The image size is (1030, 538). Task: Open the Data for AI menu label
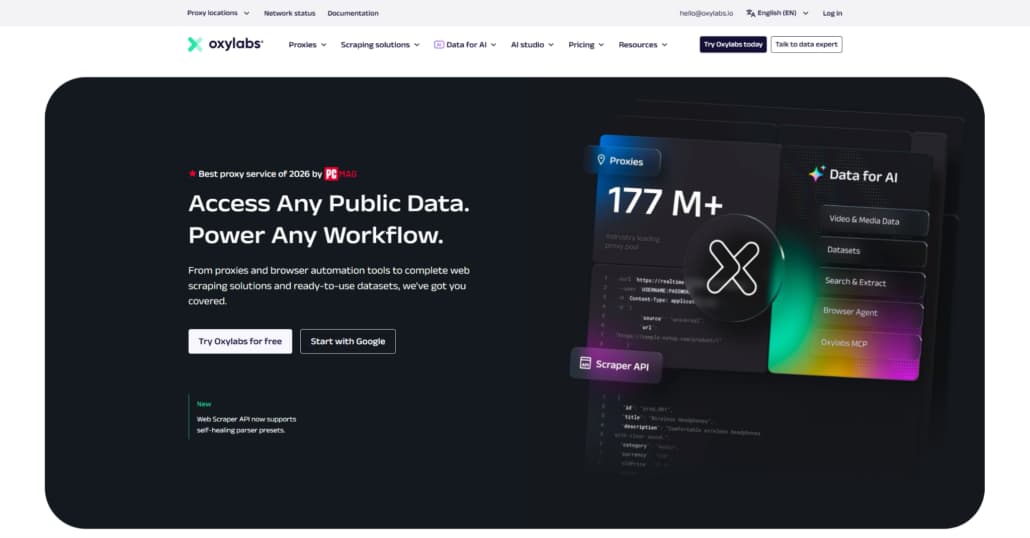[x=466, y=45]
